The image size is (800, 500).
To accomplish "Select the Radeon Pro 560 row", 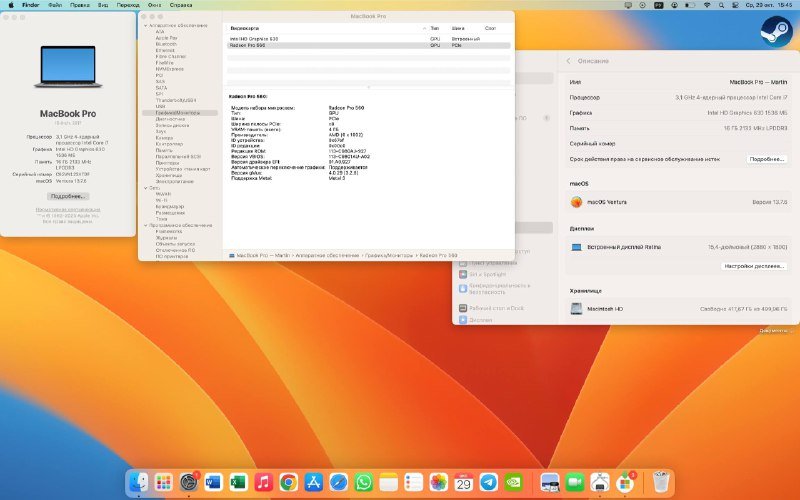I will pyautogui.click(x=368, y=45).
